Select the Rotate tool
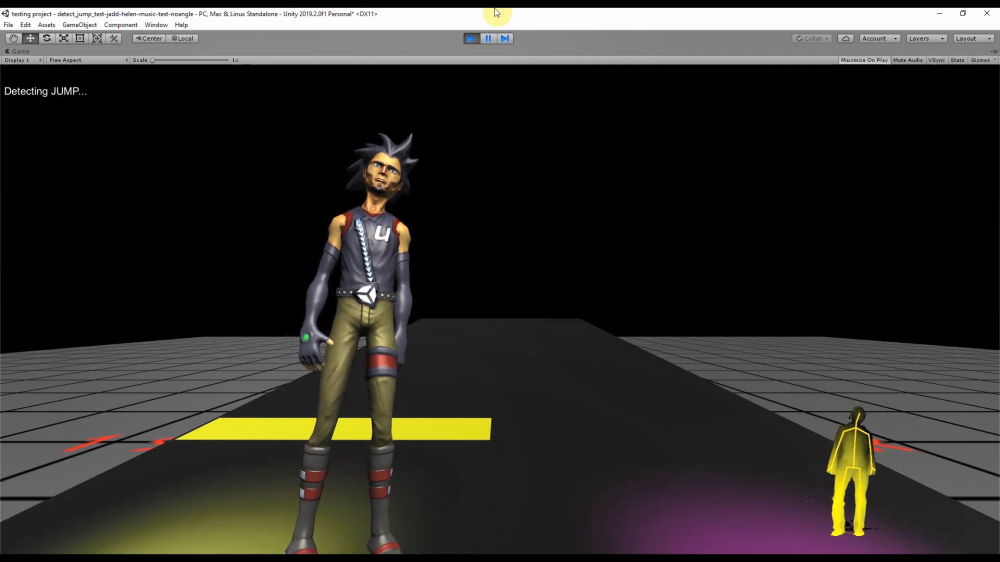Viewport: 1000px width, 562px height. click(x=47, y=38)
